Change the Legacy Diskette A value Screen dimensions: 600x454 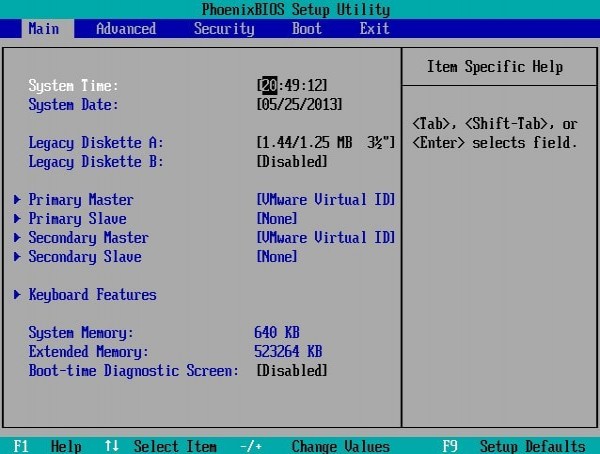click(x=325, y=143)
